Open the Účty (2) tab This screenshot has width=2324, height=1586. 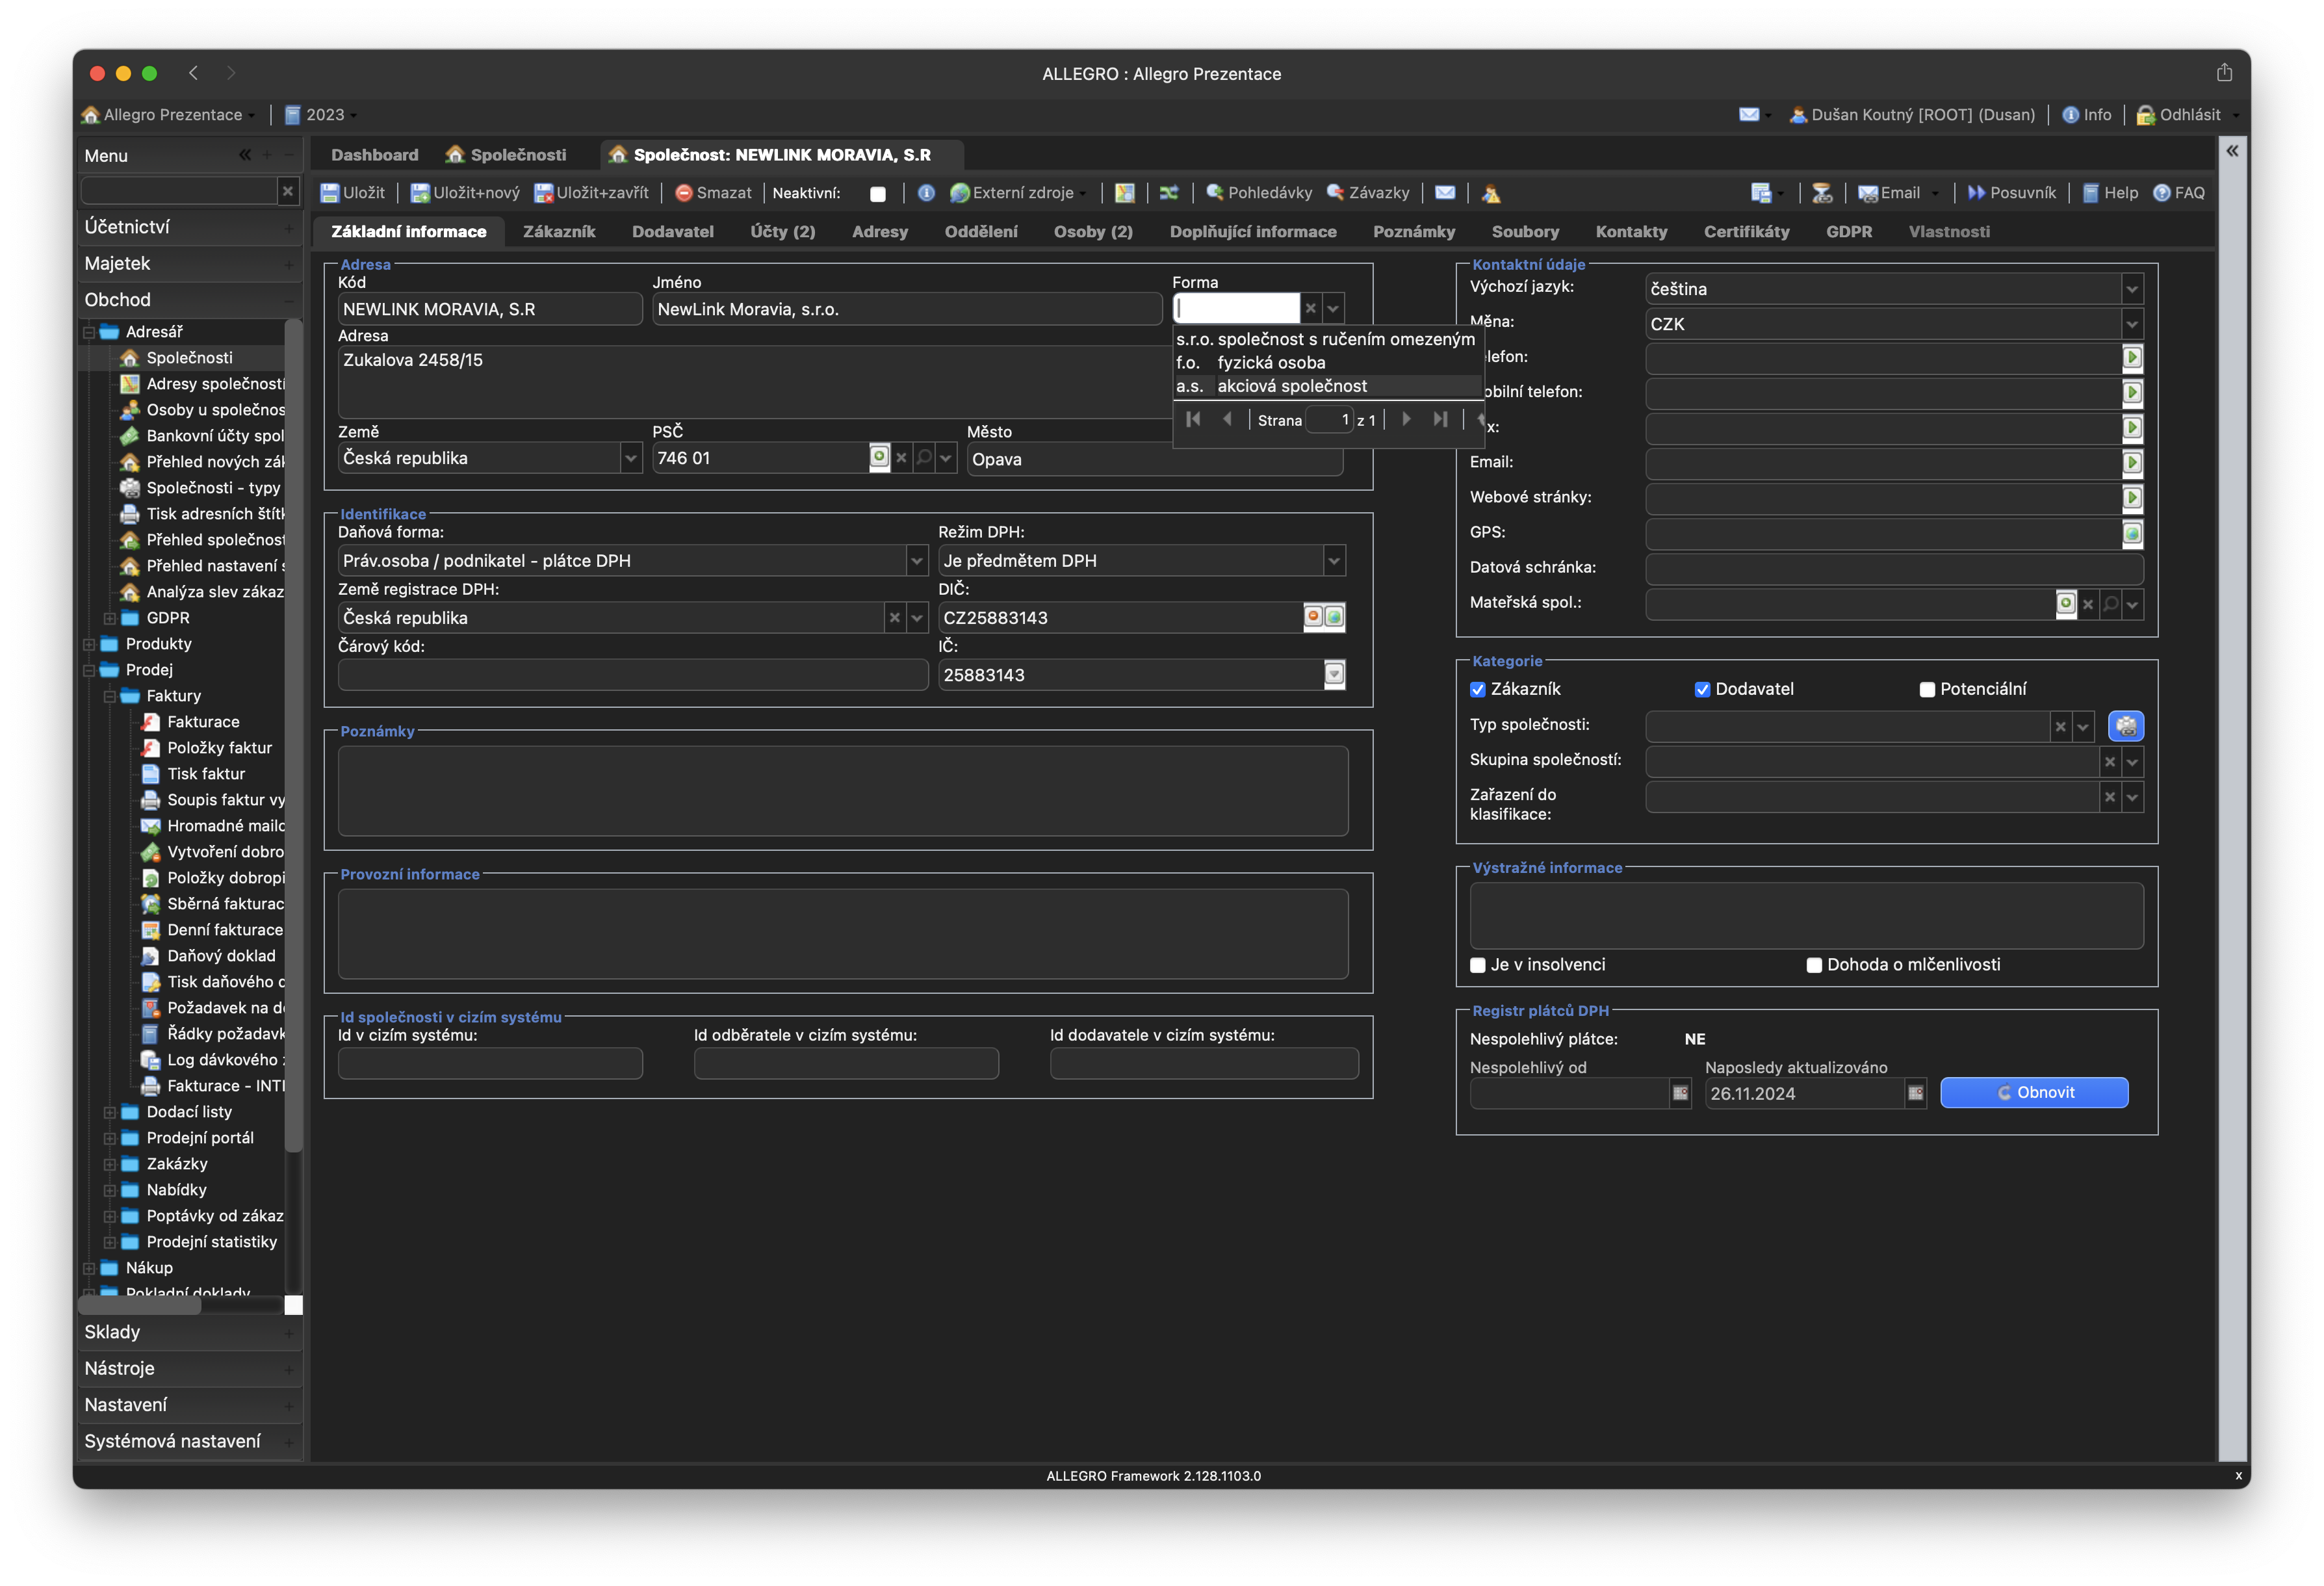pos(782,231)
